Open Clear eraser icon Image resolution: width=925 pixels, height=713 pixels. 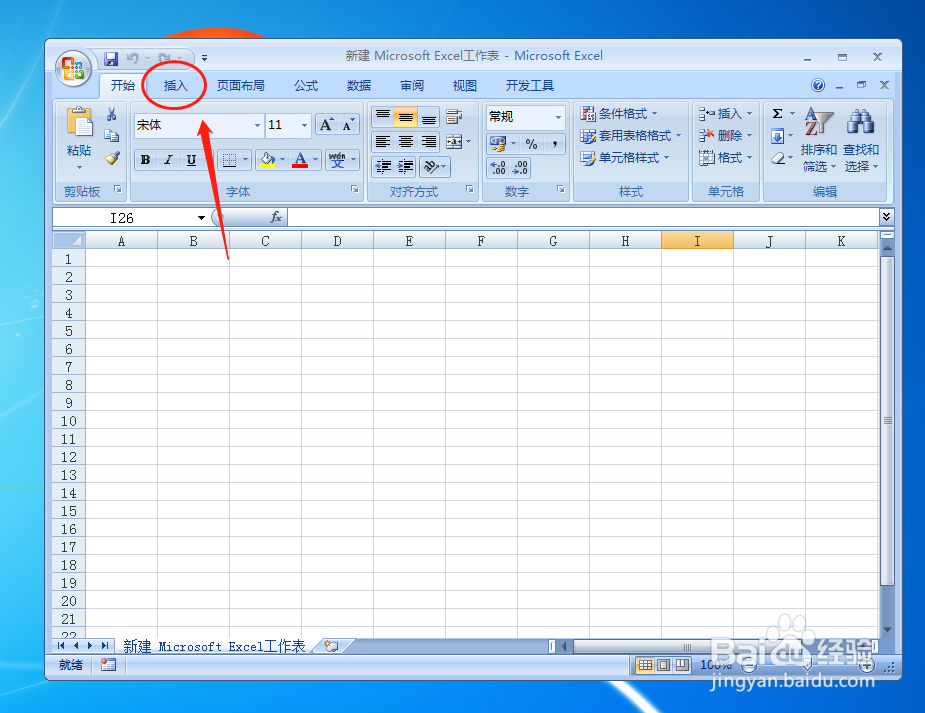pyautogui.click(x=778, y=158)
